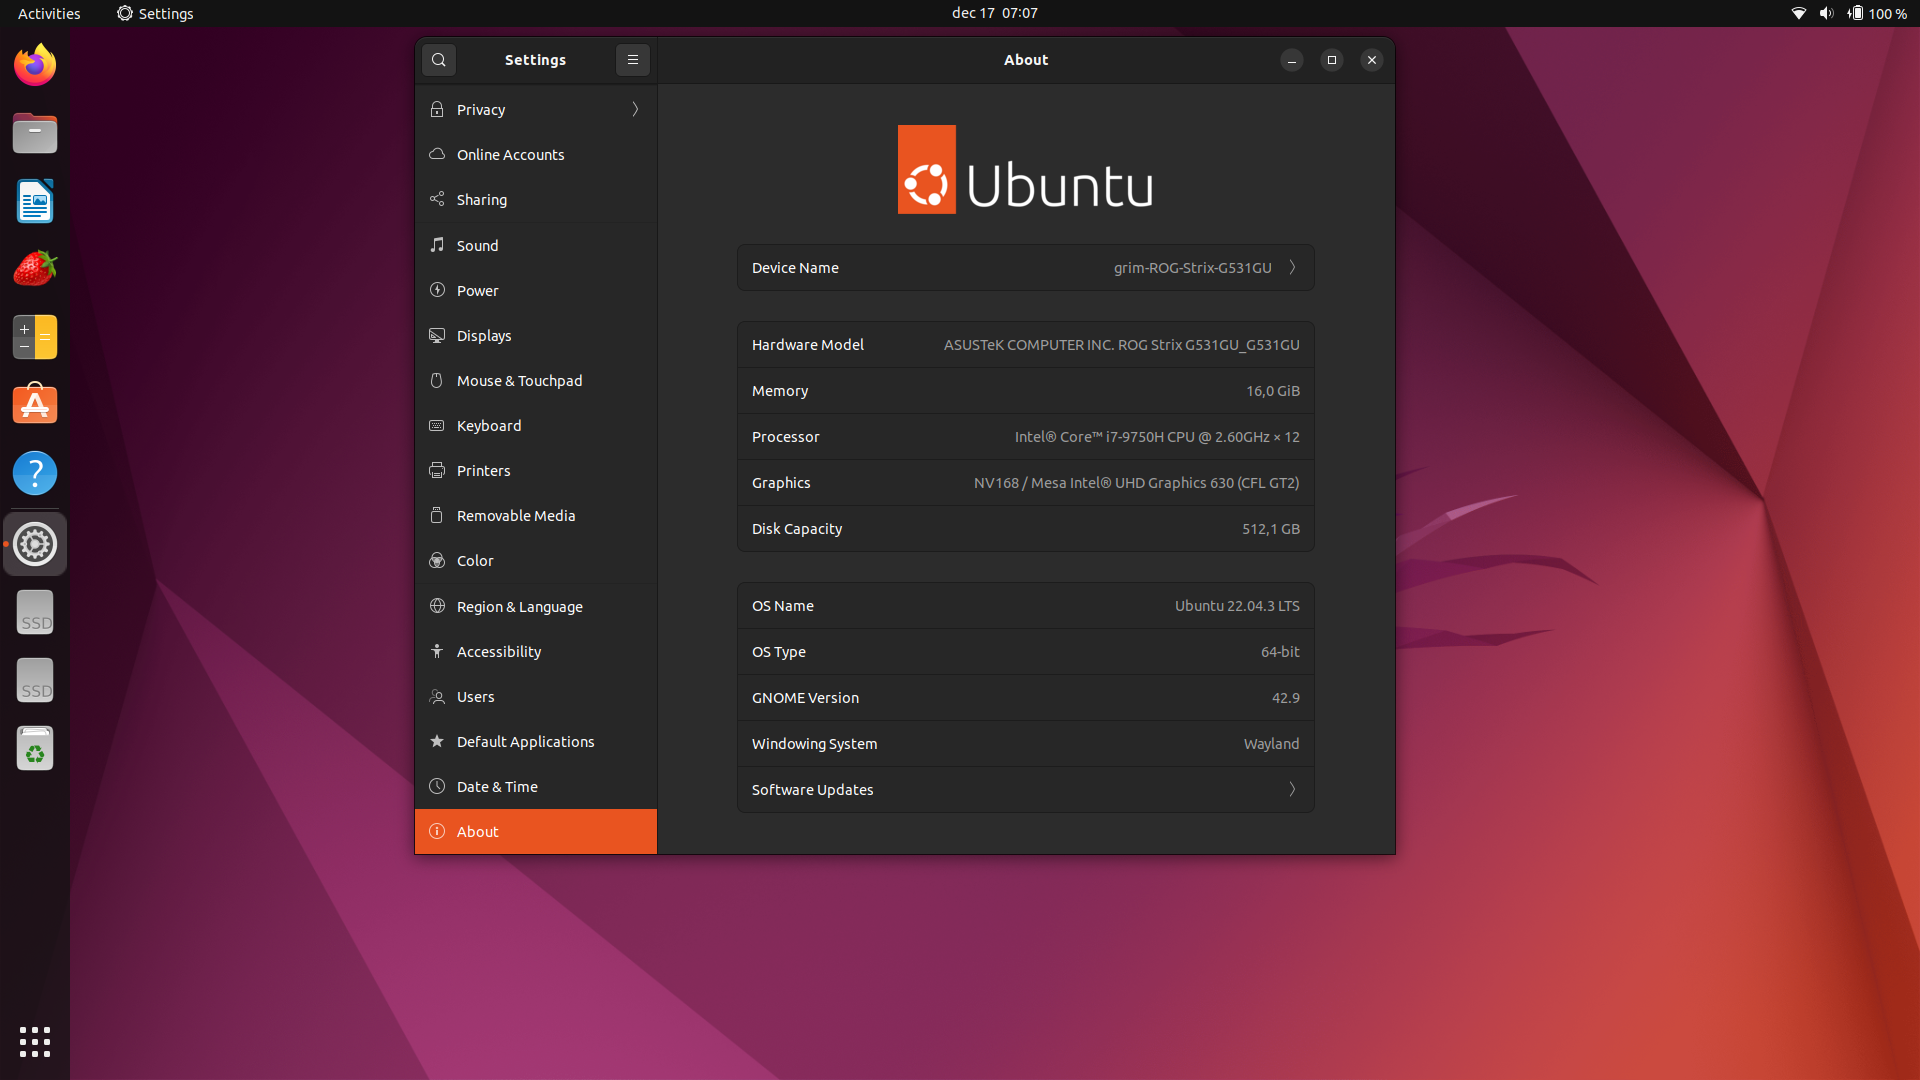The width and height of the screenshot is (1920, 1080).
Task: Click the Mouse & Touchpad icon
Action: pyautogui.click(x=437, y=380)
